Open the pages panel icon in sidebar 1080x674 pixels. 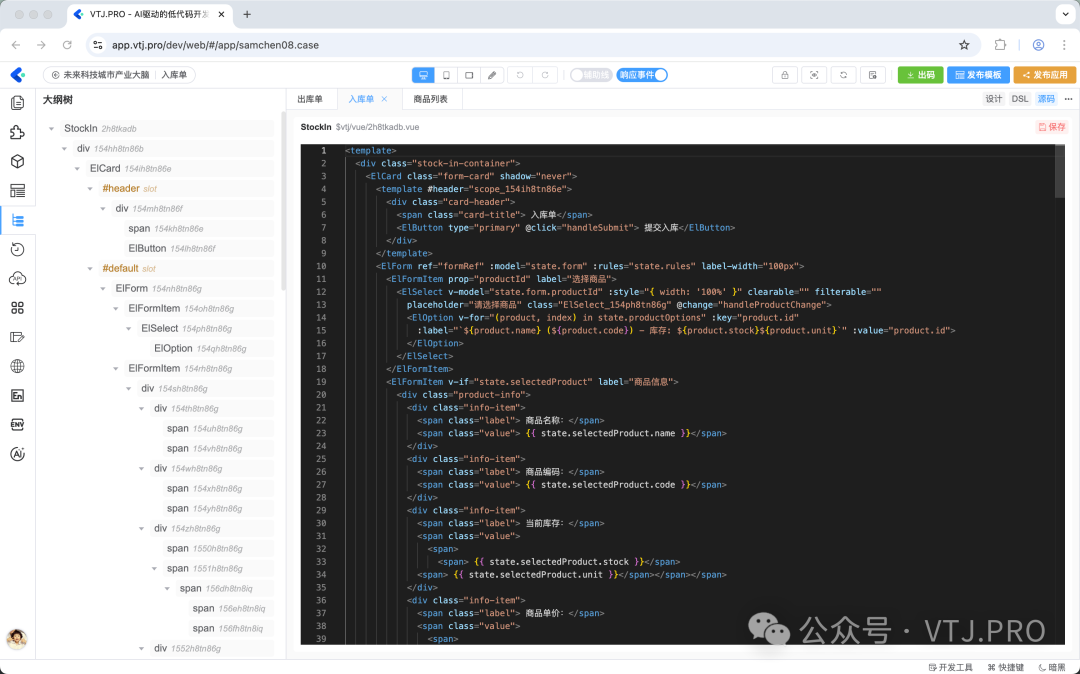tap(17, 103)
